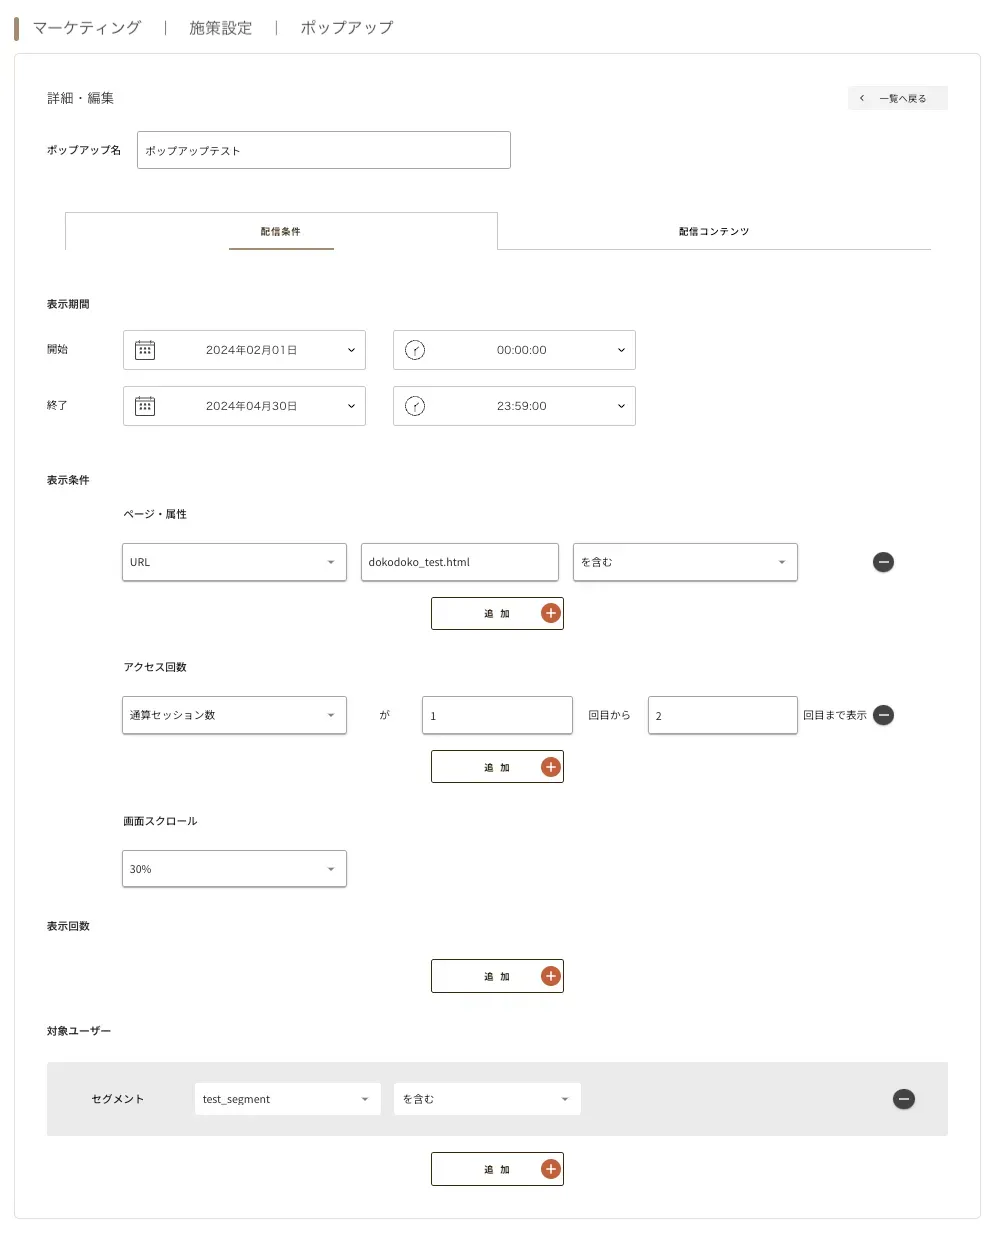Open the 通算セッション数 dropdown
Image resolution: width=993 pixels, height=1234 pixels.
(233, 715)
